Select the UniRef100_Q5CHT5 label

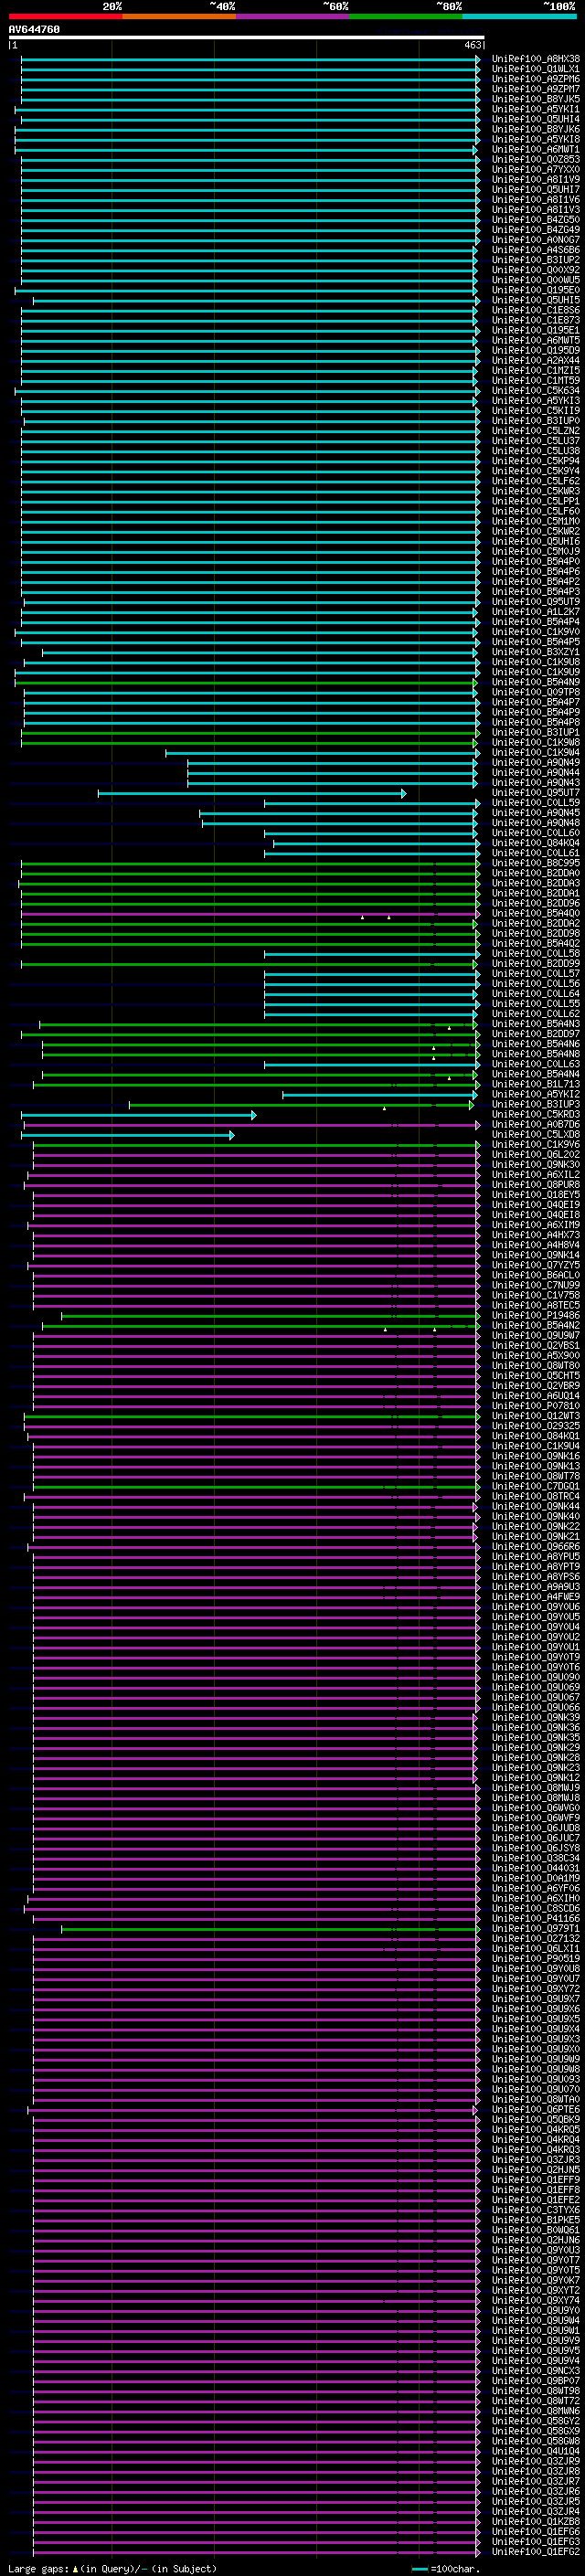(x=536, y=1376)
